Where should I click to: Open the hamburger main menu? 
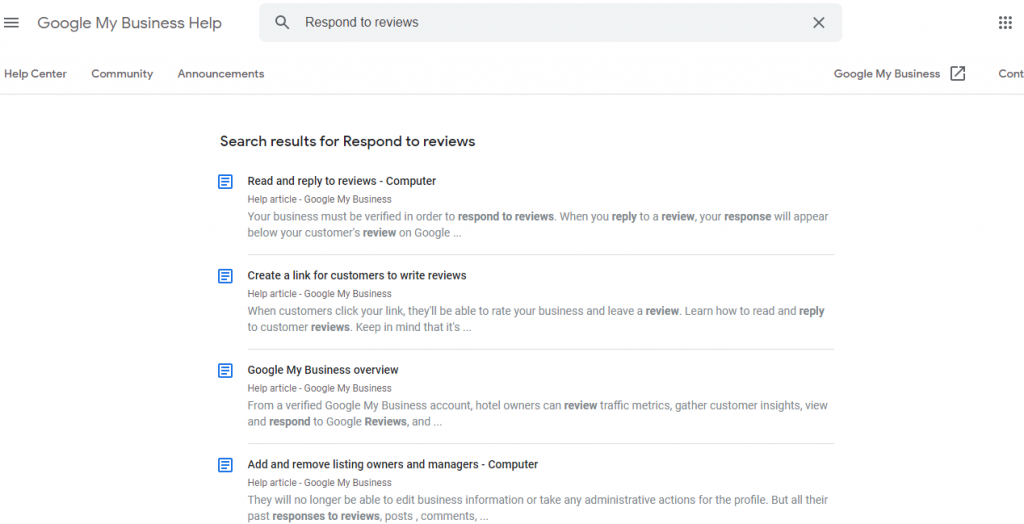(11, 23)
